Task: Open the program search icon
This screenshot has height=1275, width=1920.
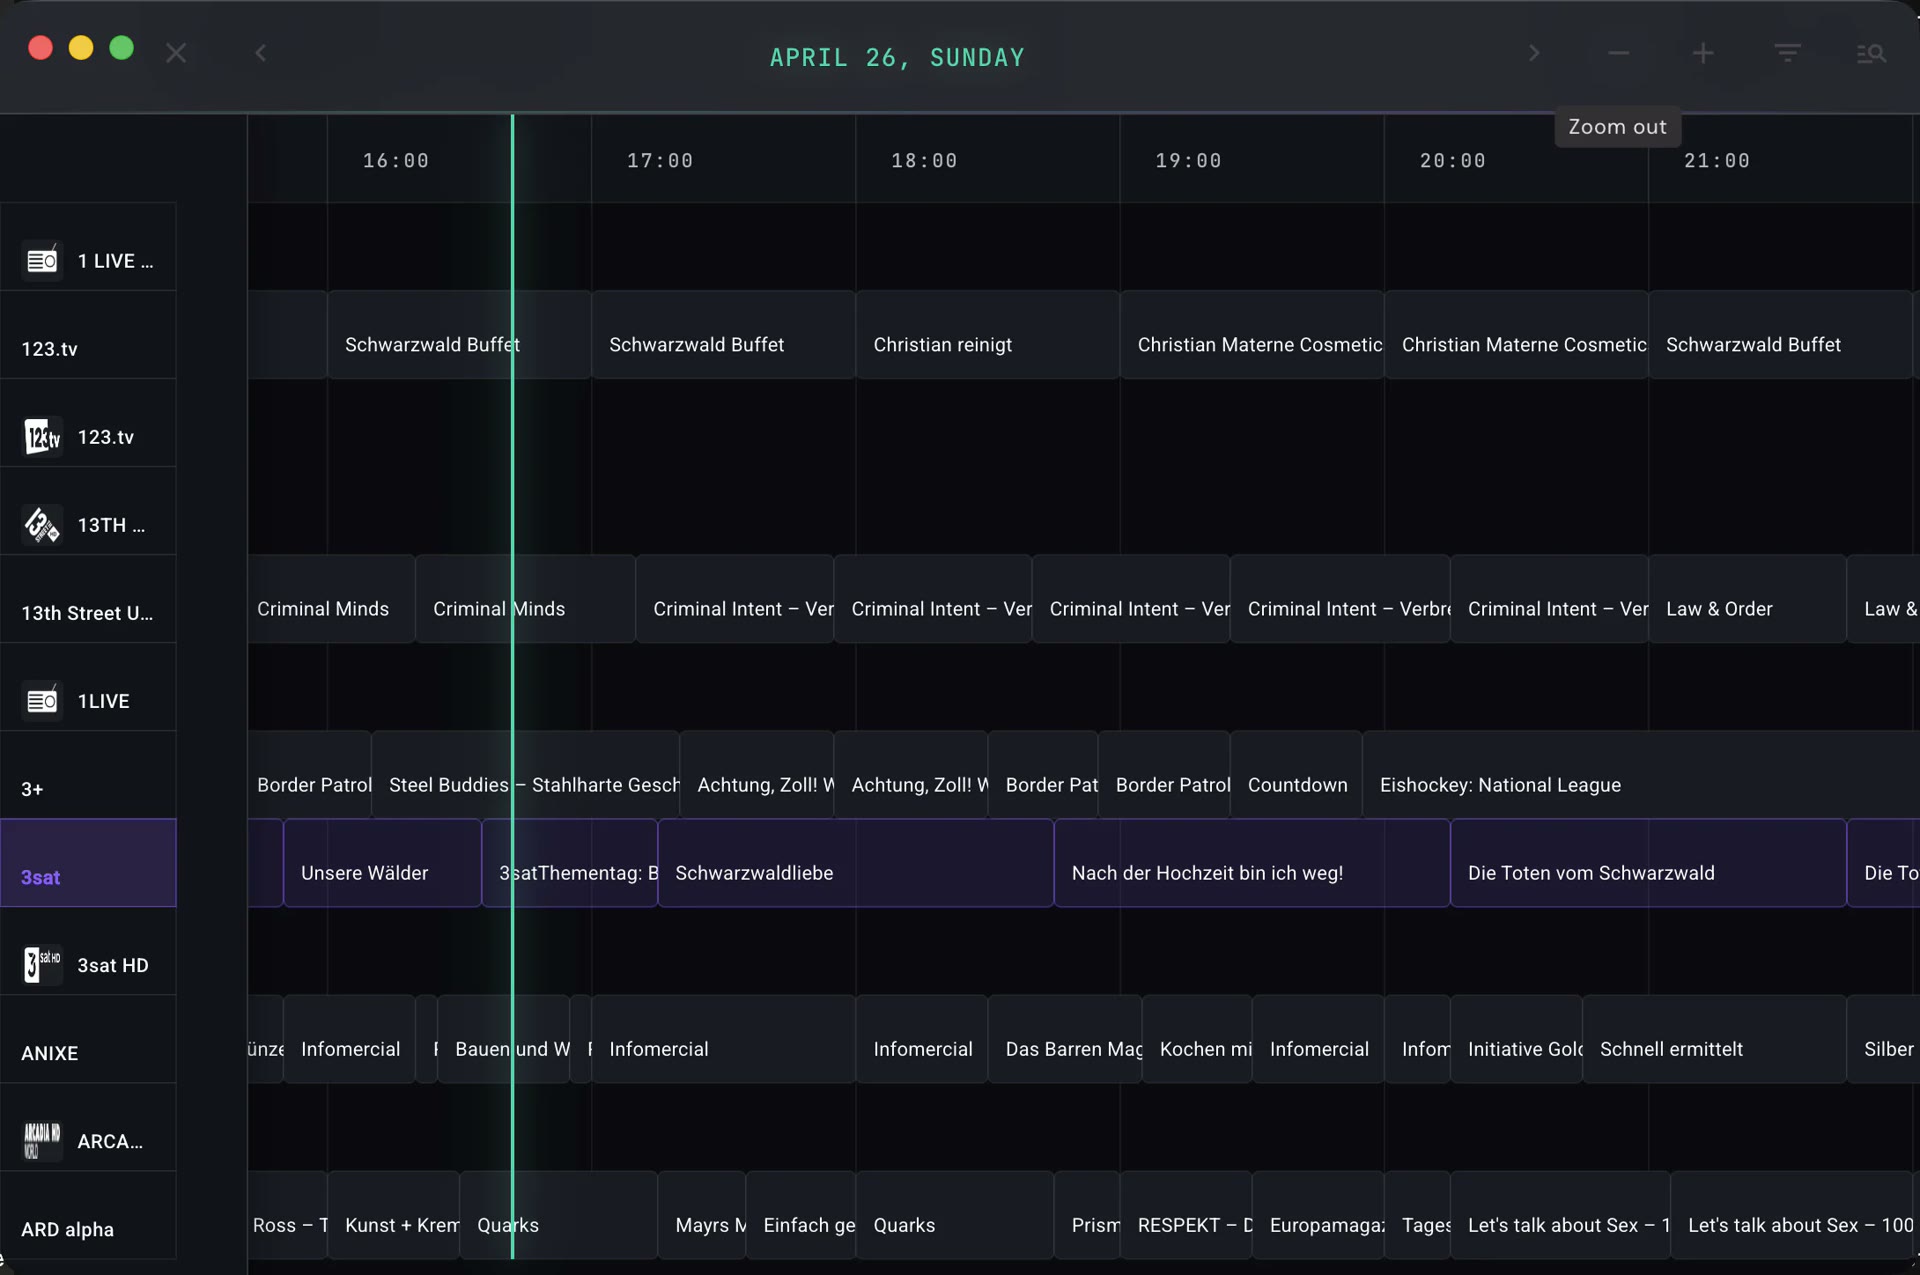Action: [x=1871, y=53]
